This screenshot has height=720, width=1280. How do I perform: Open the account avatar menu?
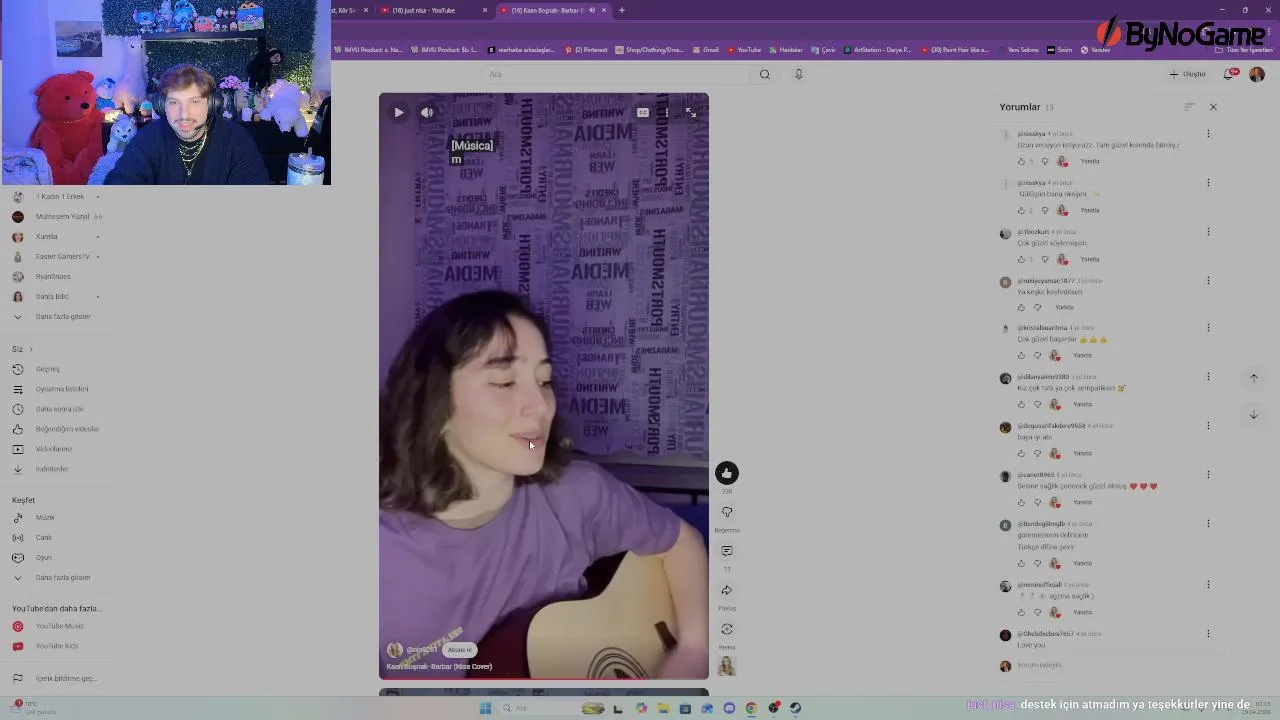click(x=1257, y=74)
